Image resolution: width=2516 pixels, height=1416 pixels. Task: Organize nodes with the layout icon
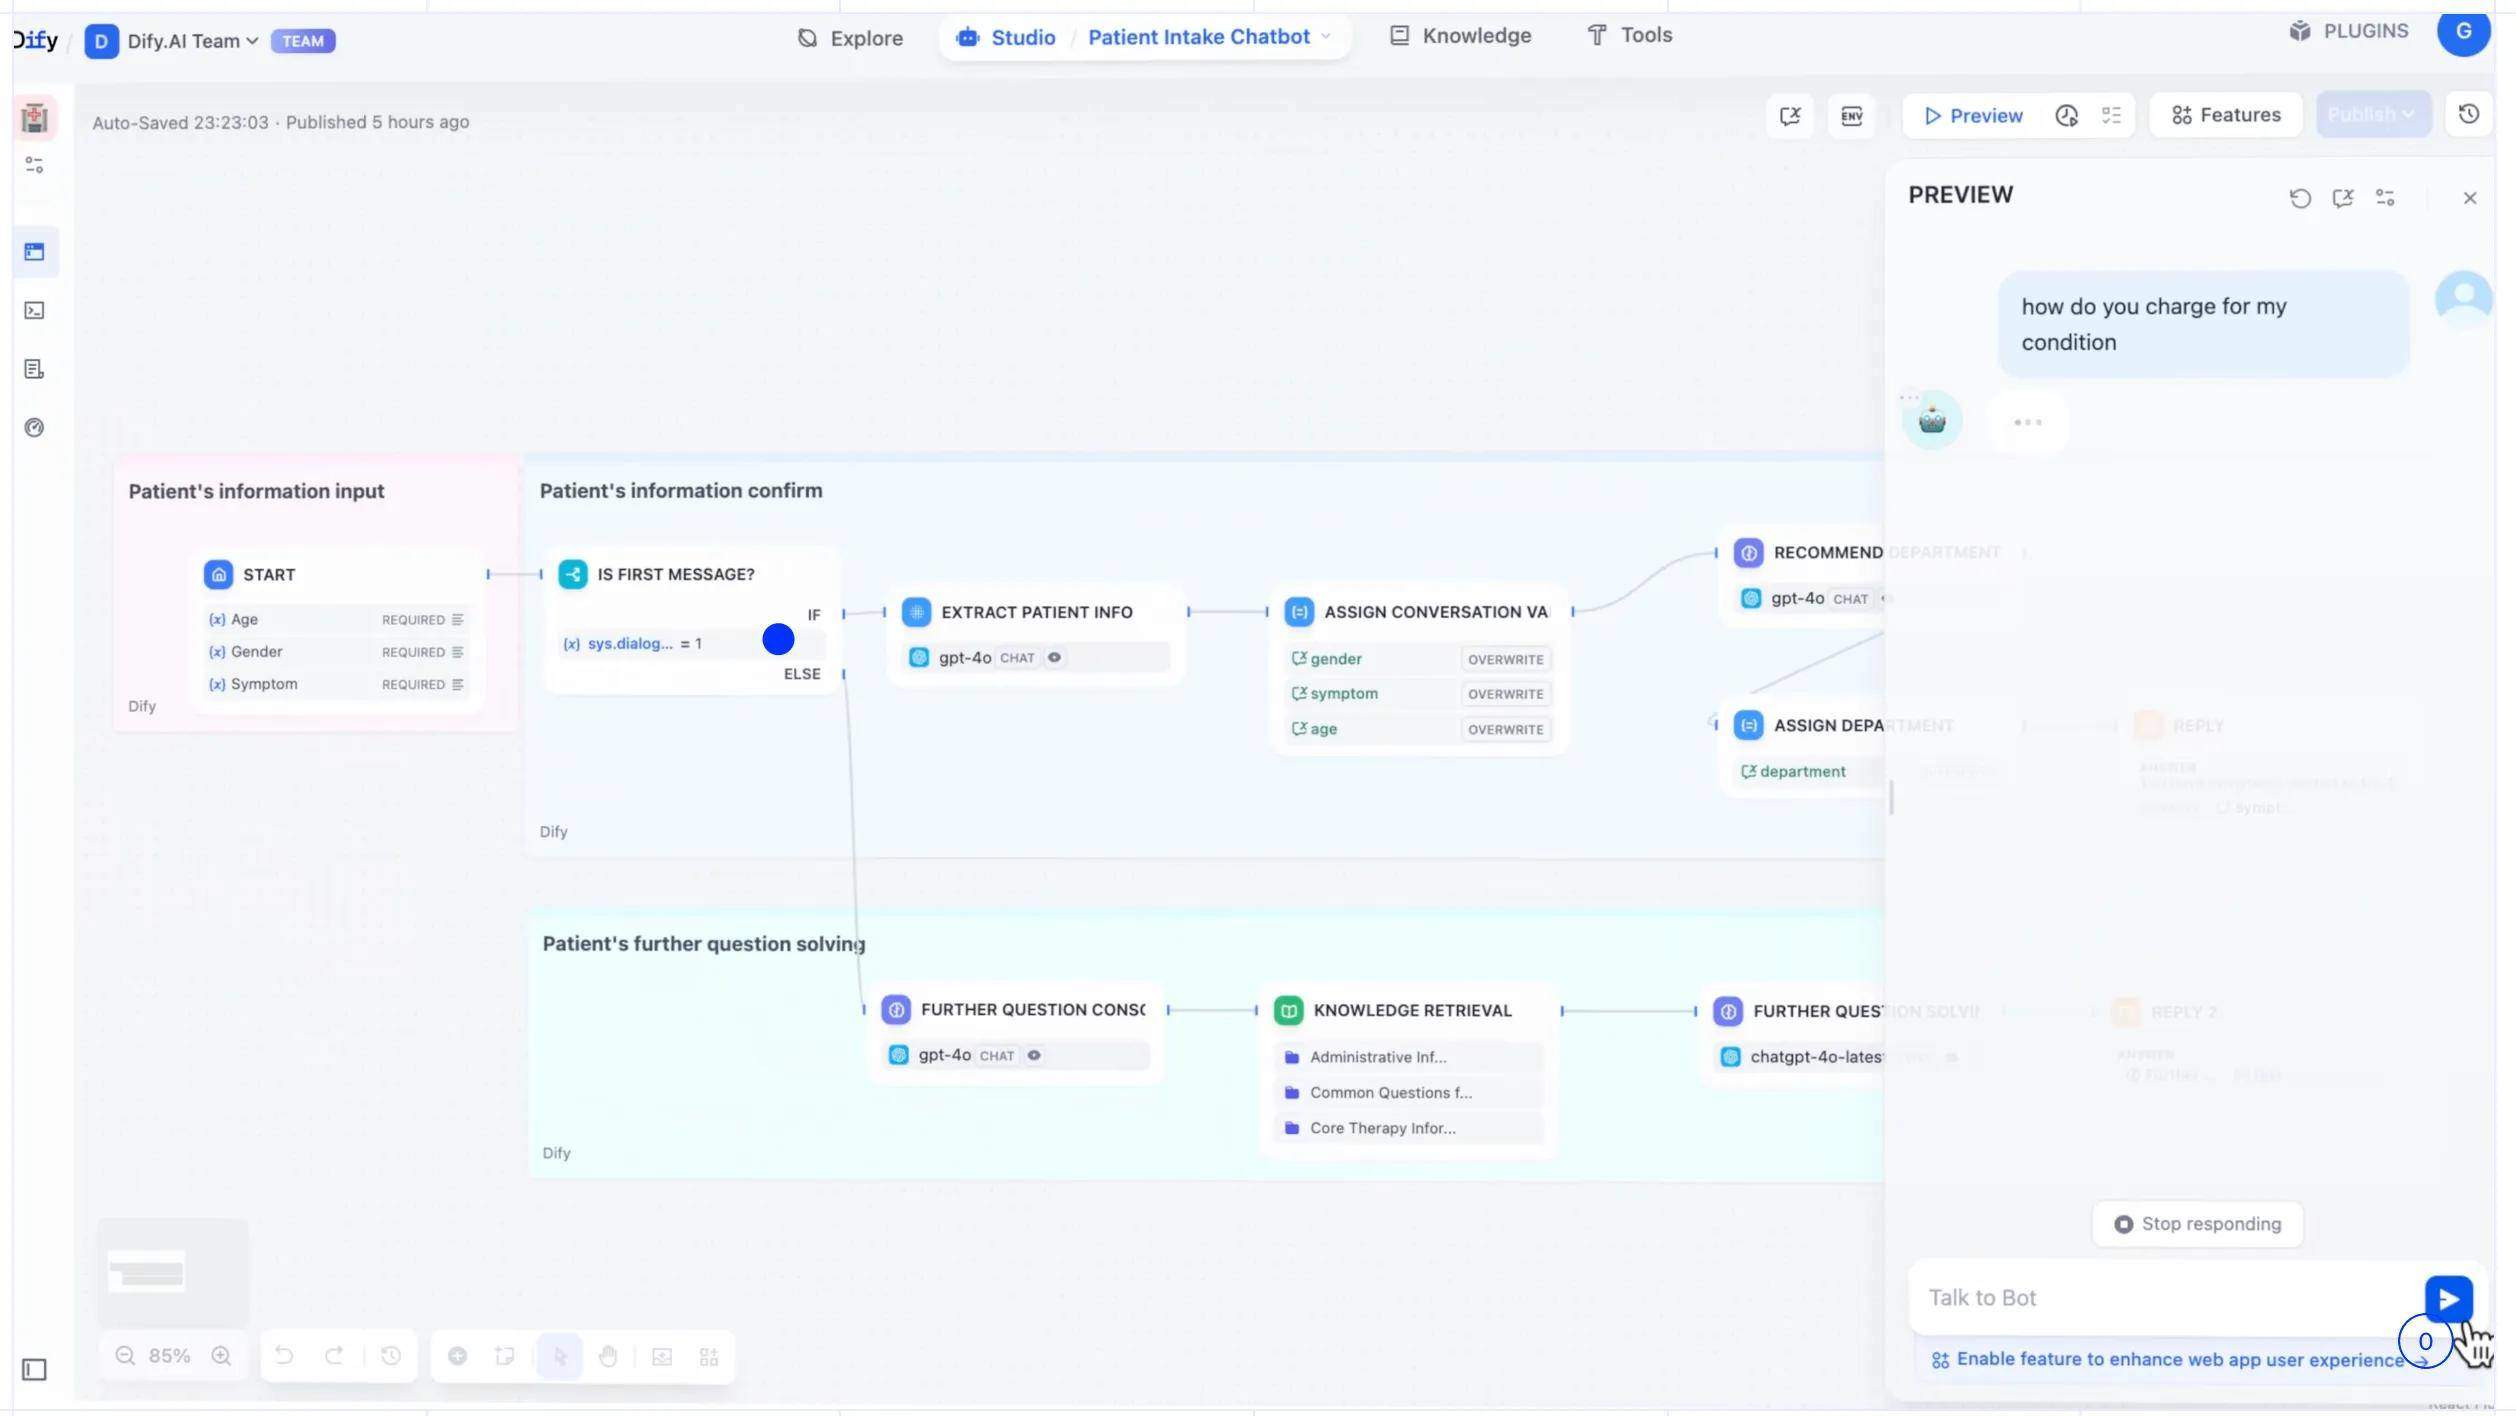click(709, 1356)
